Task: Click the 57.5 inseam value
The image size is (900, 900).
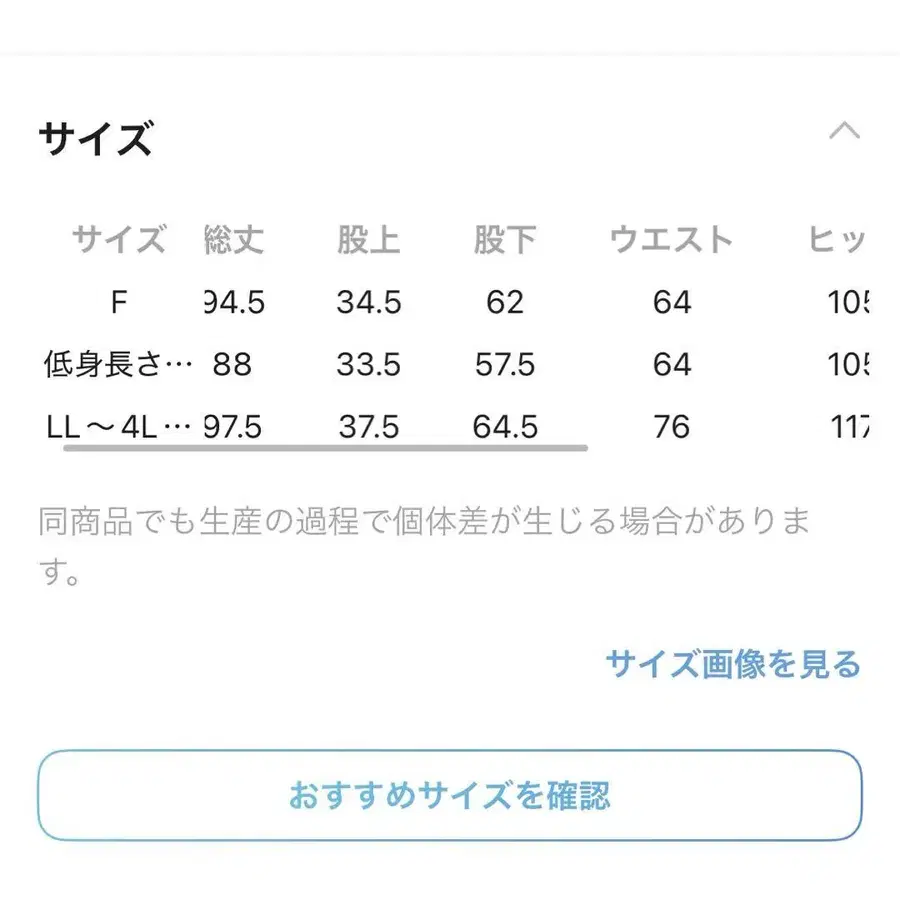Action: 505,365
